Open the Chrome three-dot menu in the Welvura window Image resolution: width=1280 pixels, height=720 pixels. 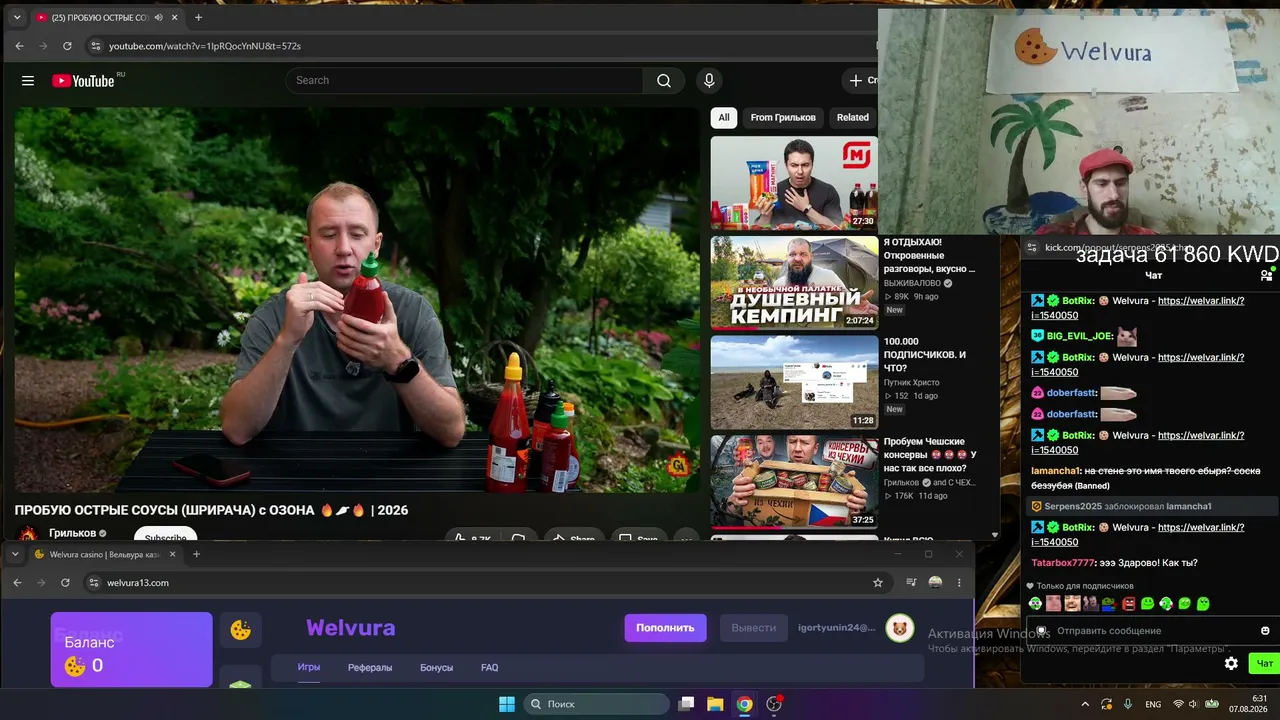(959, 583)
